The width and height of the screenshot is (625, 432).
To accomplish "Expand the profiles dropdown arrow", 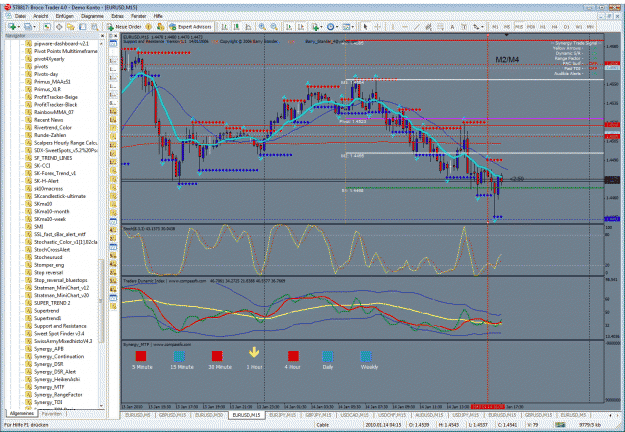I will tap(34, 27).
